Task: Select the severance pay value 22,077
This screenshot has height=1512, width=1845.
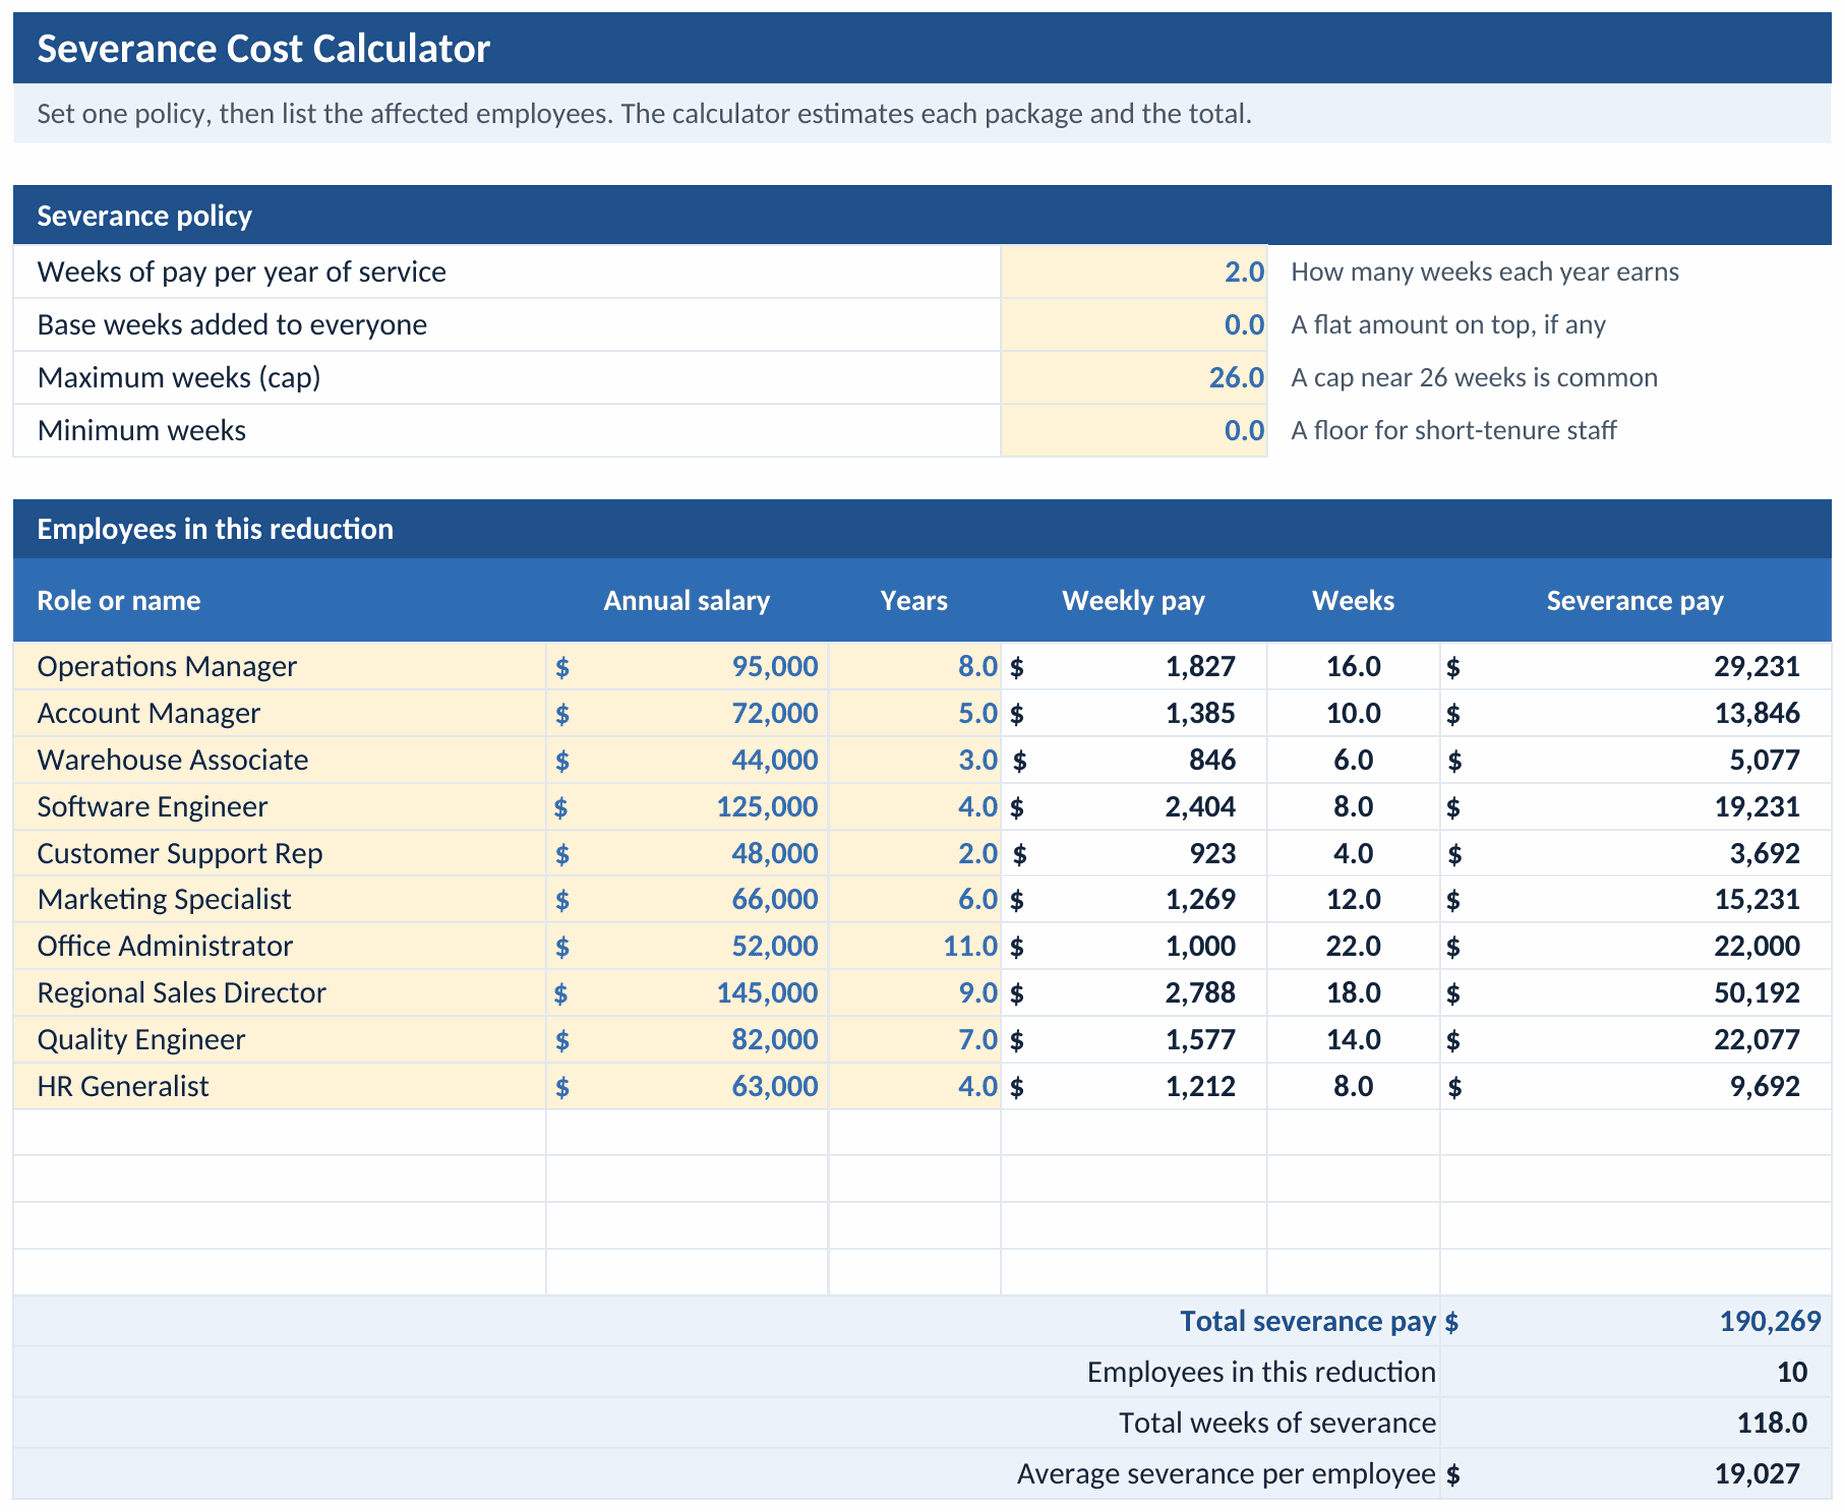Action: (x=1636, y=1039)
